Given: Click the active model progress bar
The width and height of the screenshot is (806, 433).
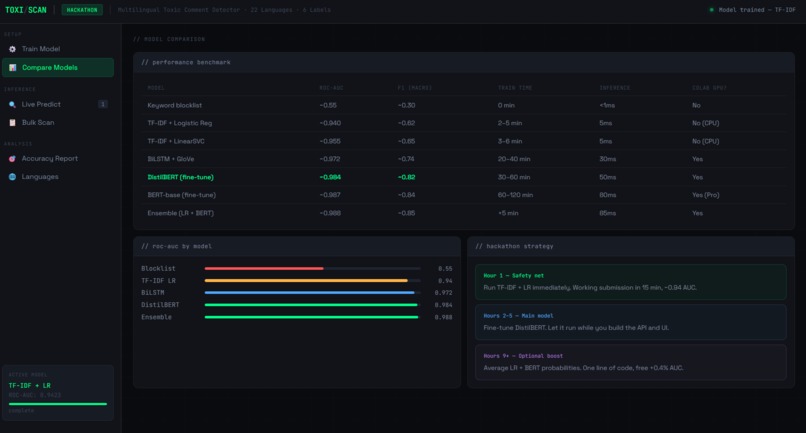Looking at the screenshot, I should click(58, 404).
